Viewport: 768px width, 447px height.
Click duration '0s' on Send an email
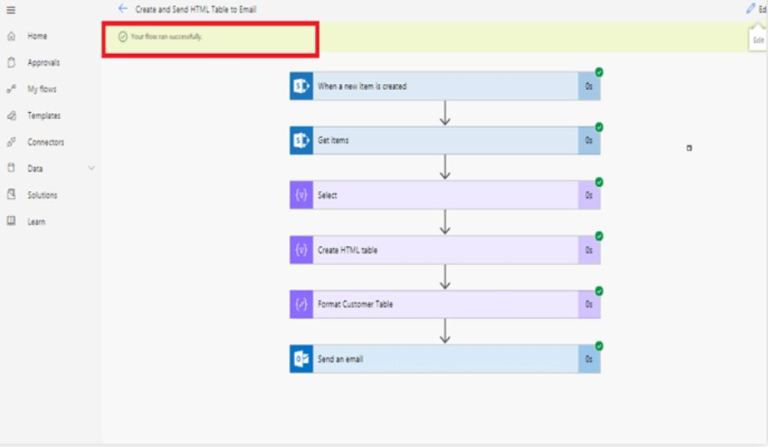(589, 359)
